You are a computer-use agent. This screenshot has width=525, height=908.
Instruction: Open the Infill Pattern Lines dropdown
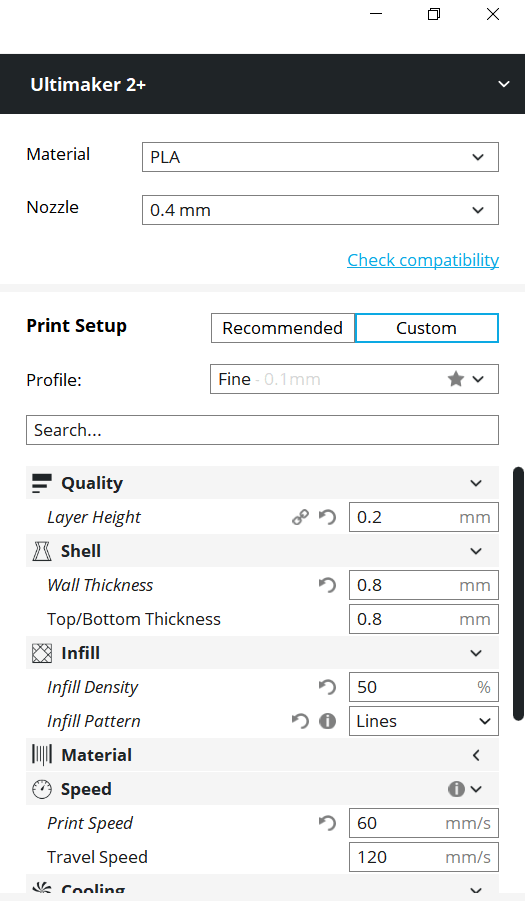click(424, 721)
